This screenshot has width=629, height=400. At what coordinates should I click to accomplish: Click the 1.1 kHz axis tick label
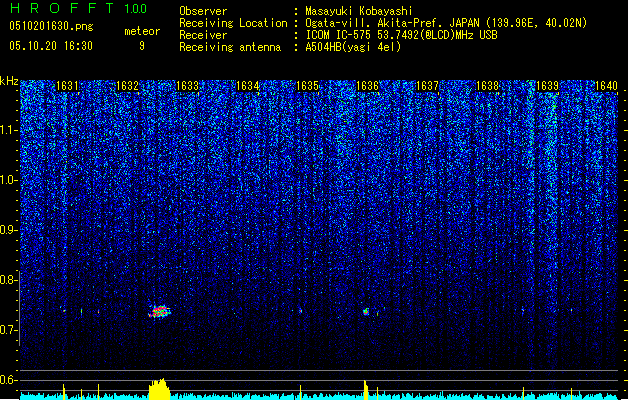[x=9, y=131]
